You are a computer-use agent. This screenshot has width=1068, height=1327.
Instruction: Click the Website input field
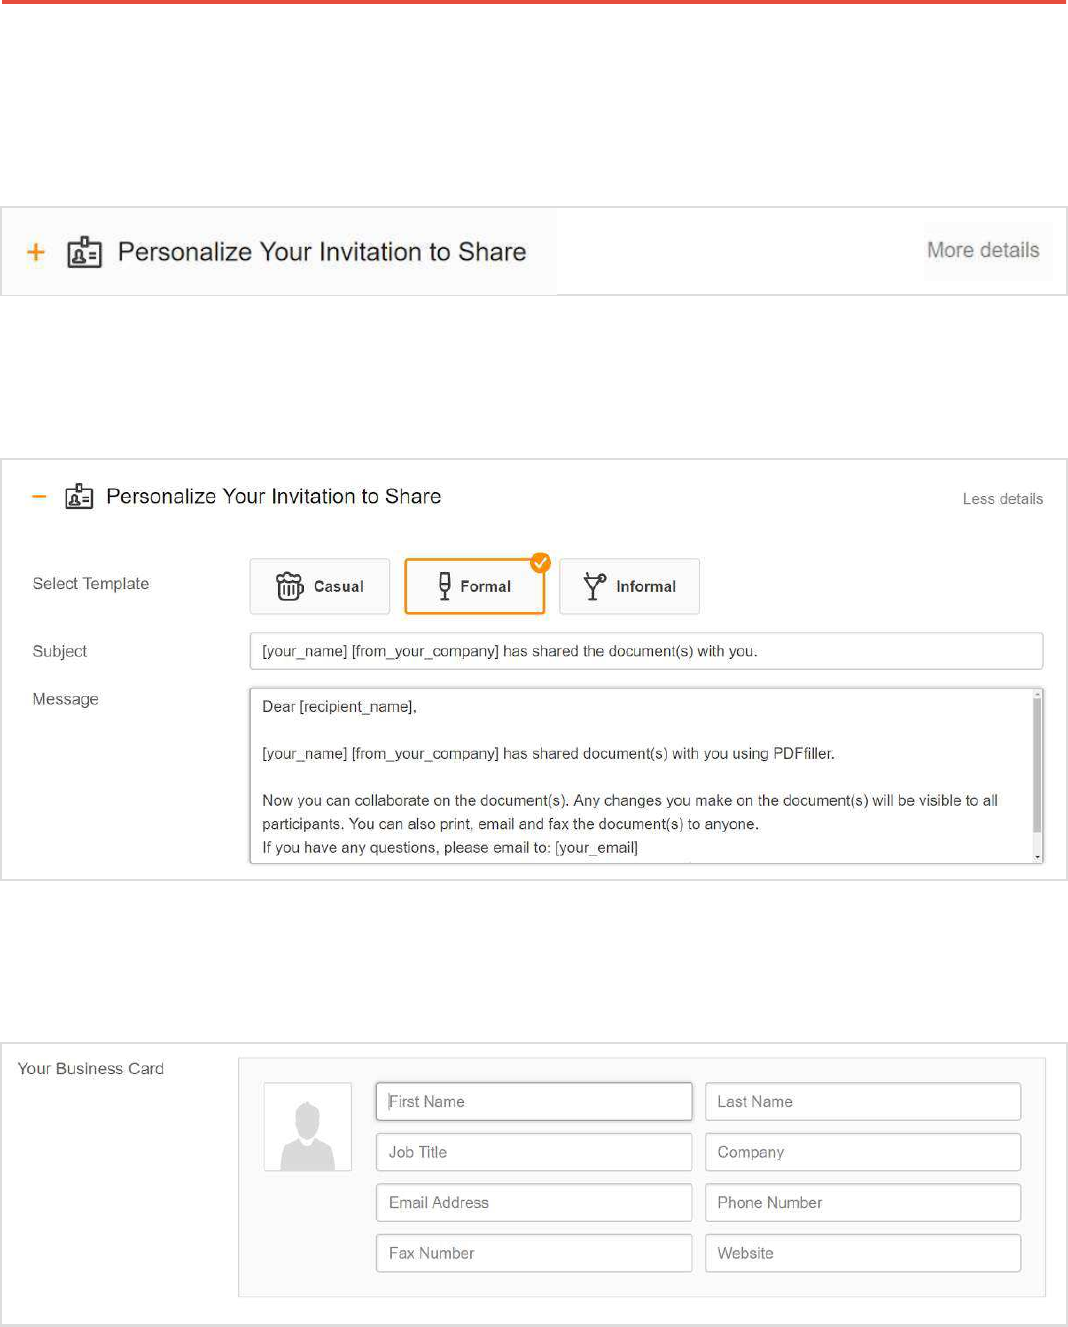863,1253
